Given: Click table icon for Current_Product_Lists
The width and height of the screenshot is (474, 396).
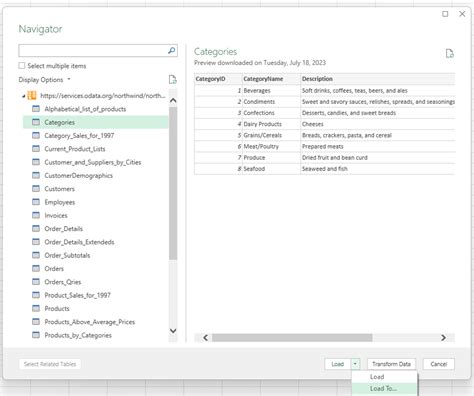Looking at the screenshot, I should coord(36,149).
